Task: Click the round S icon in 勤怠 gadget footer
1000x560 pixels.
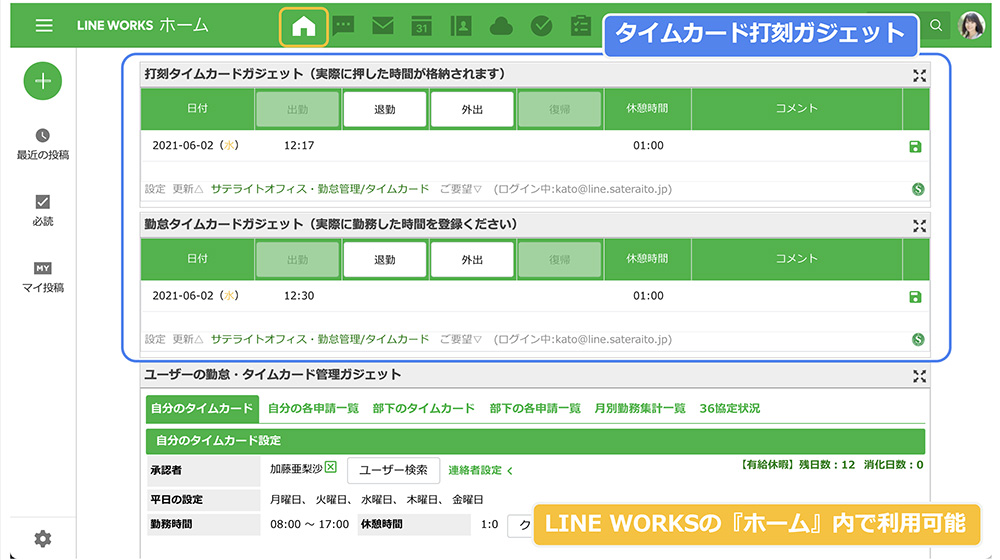Action: pos(918,339)
